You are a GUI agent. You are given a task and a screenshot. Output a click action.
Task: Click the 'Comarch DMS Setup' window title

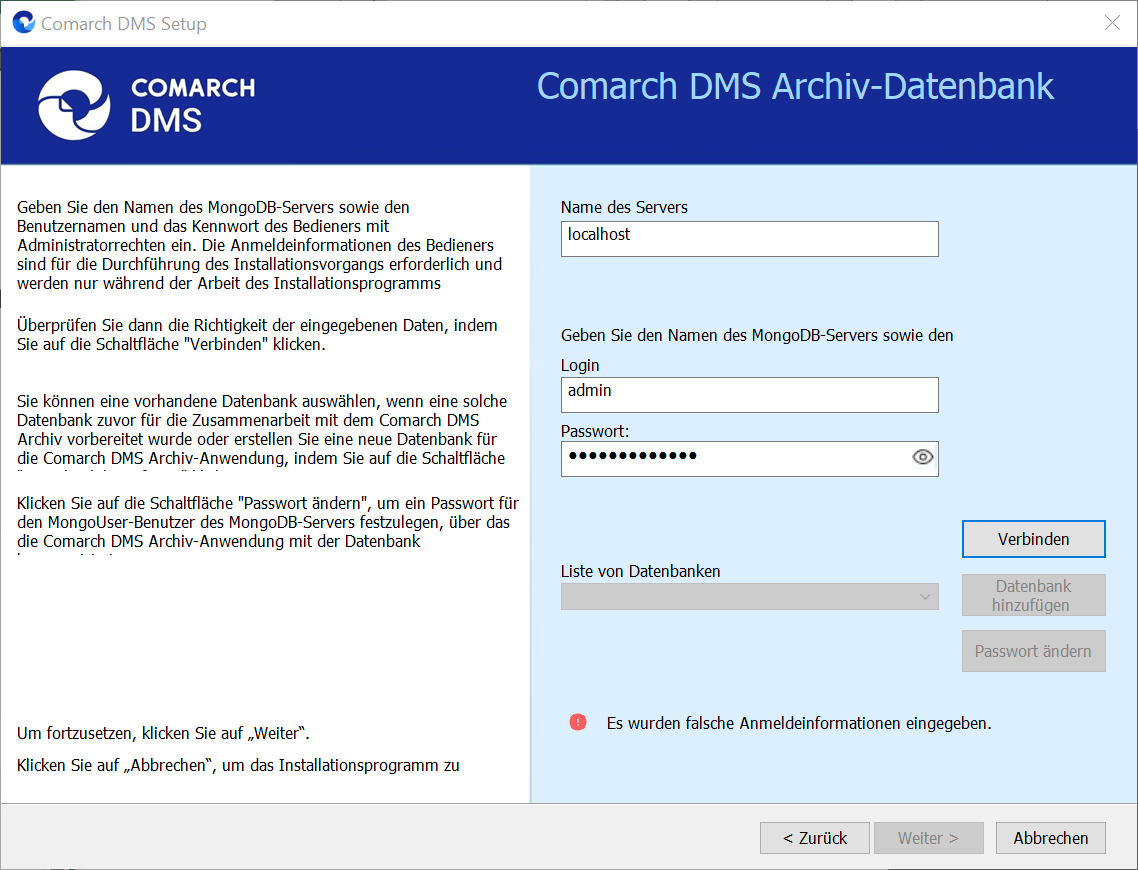point(124,24)
